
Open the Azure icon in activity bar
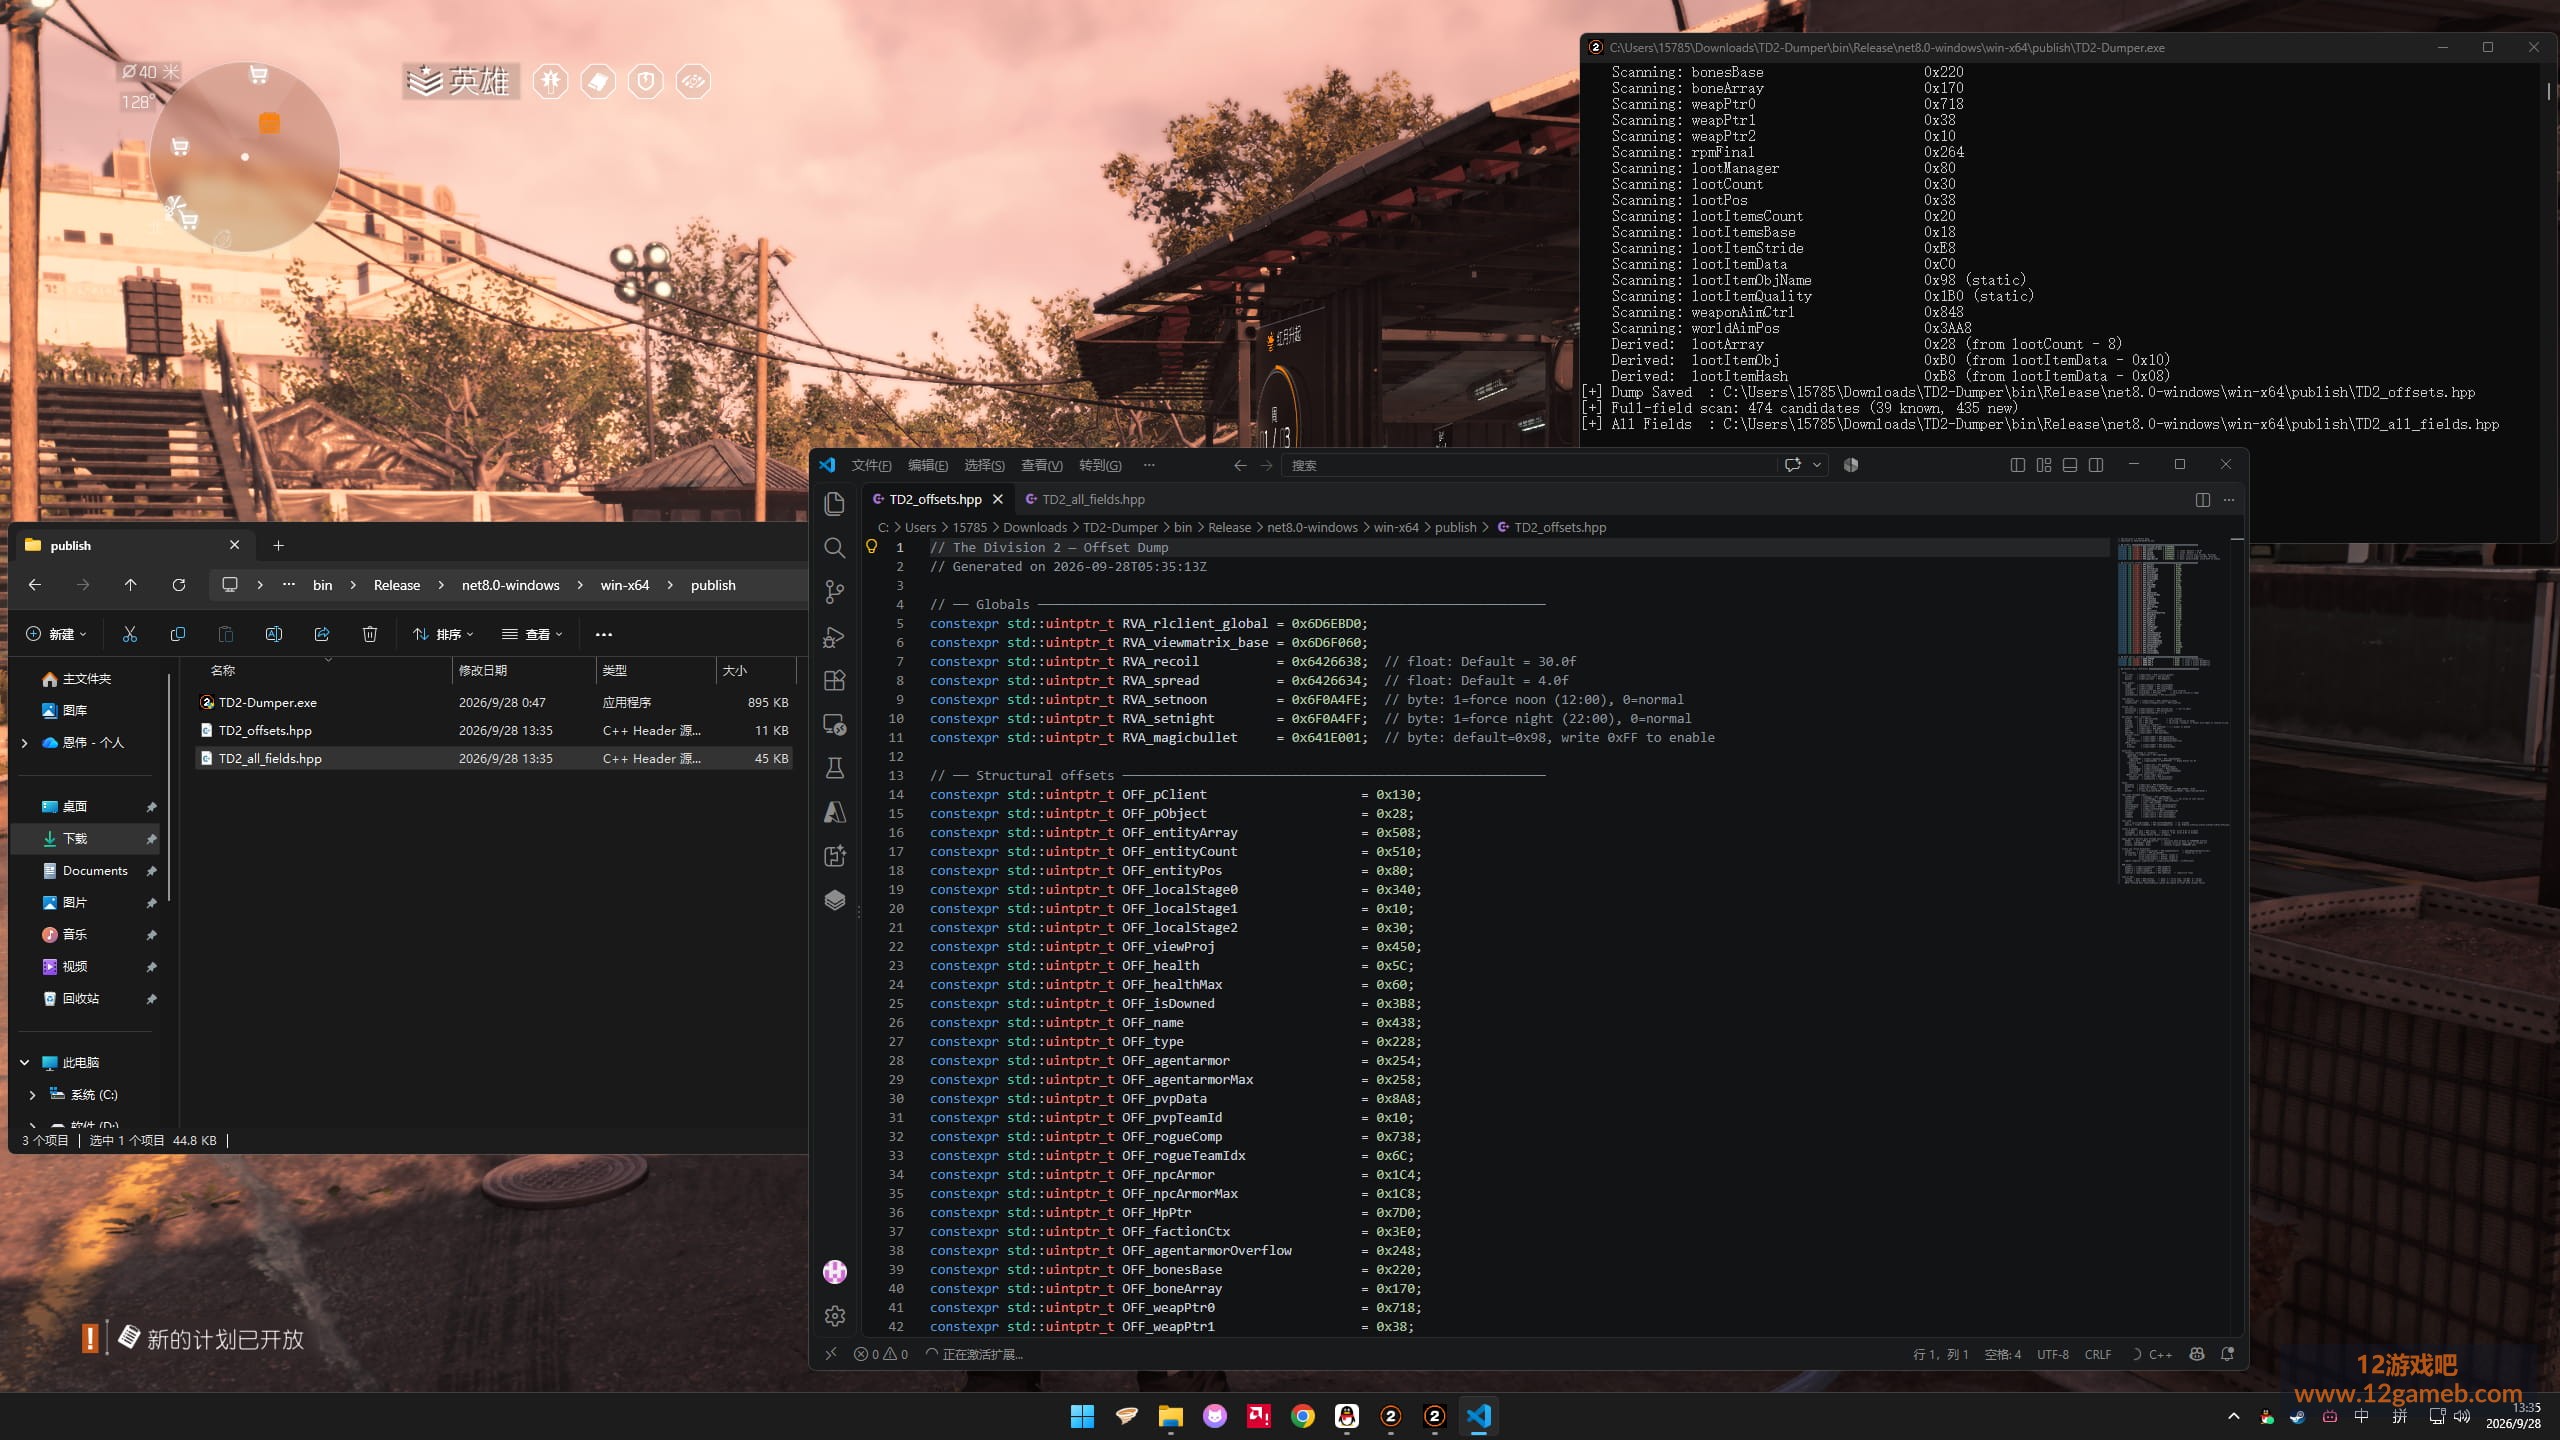click(x=835, y=812)
